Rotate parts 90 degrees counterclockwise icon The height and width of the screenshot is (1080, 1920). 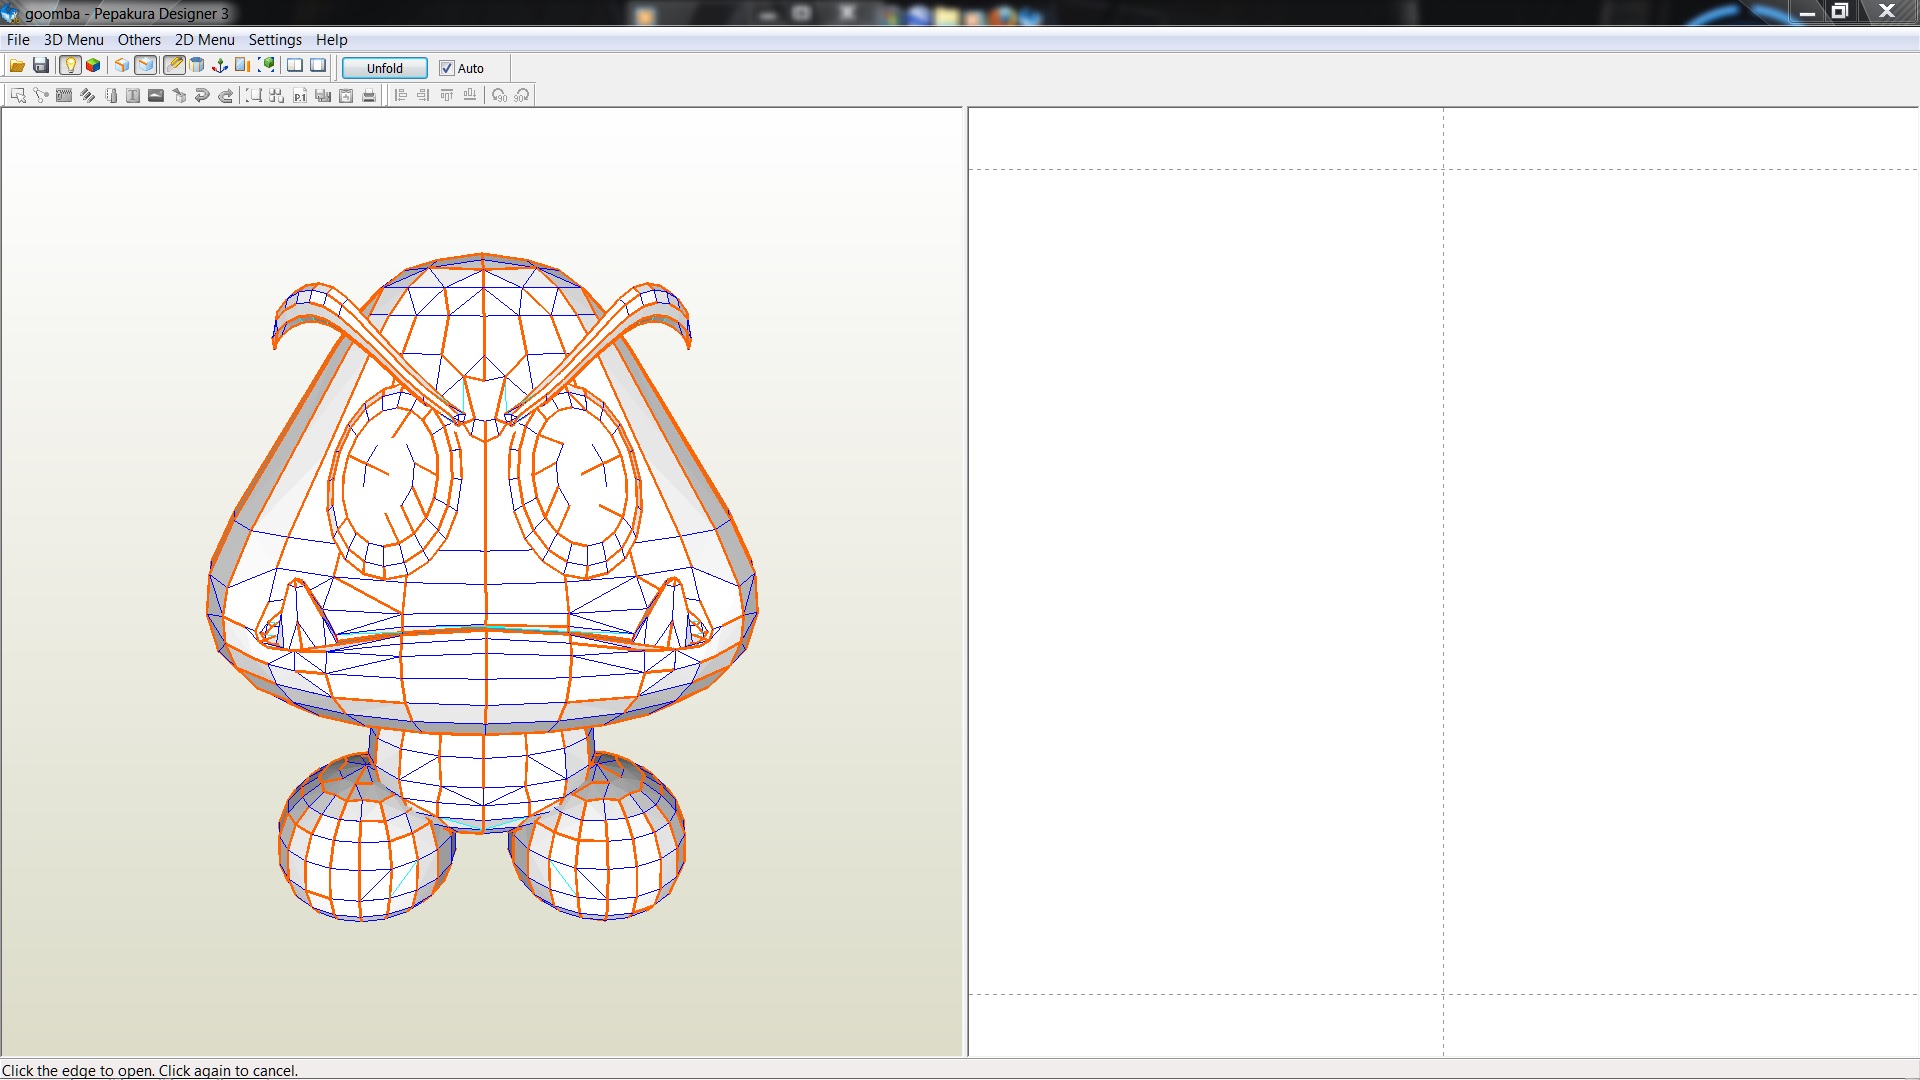coord(499,96)
